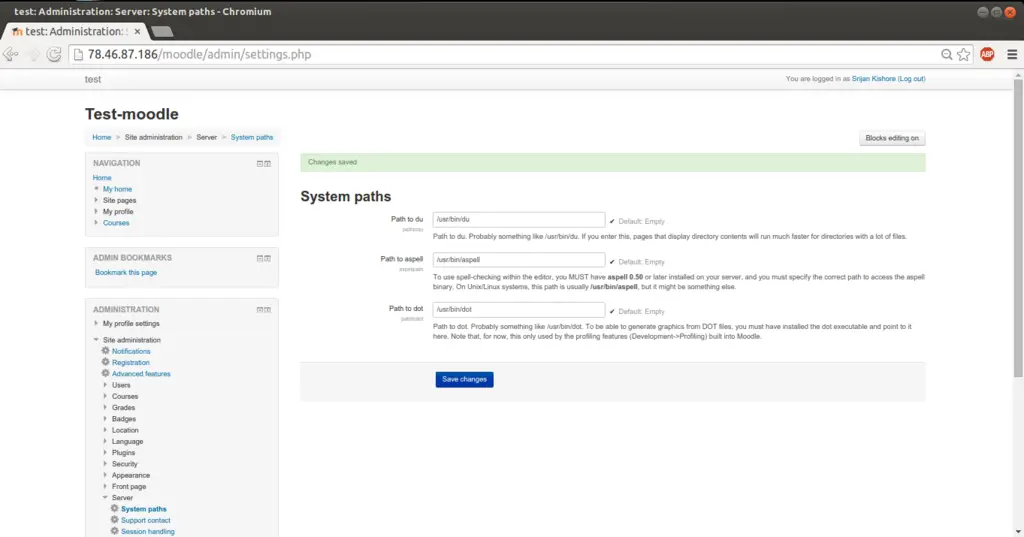Click the gear icon beside Session handling
Viewport: 1024px width, 537px height.
(114, 531)
